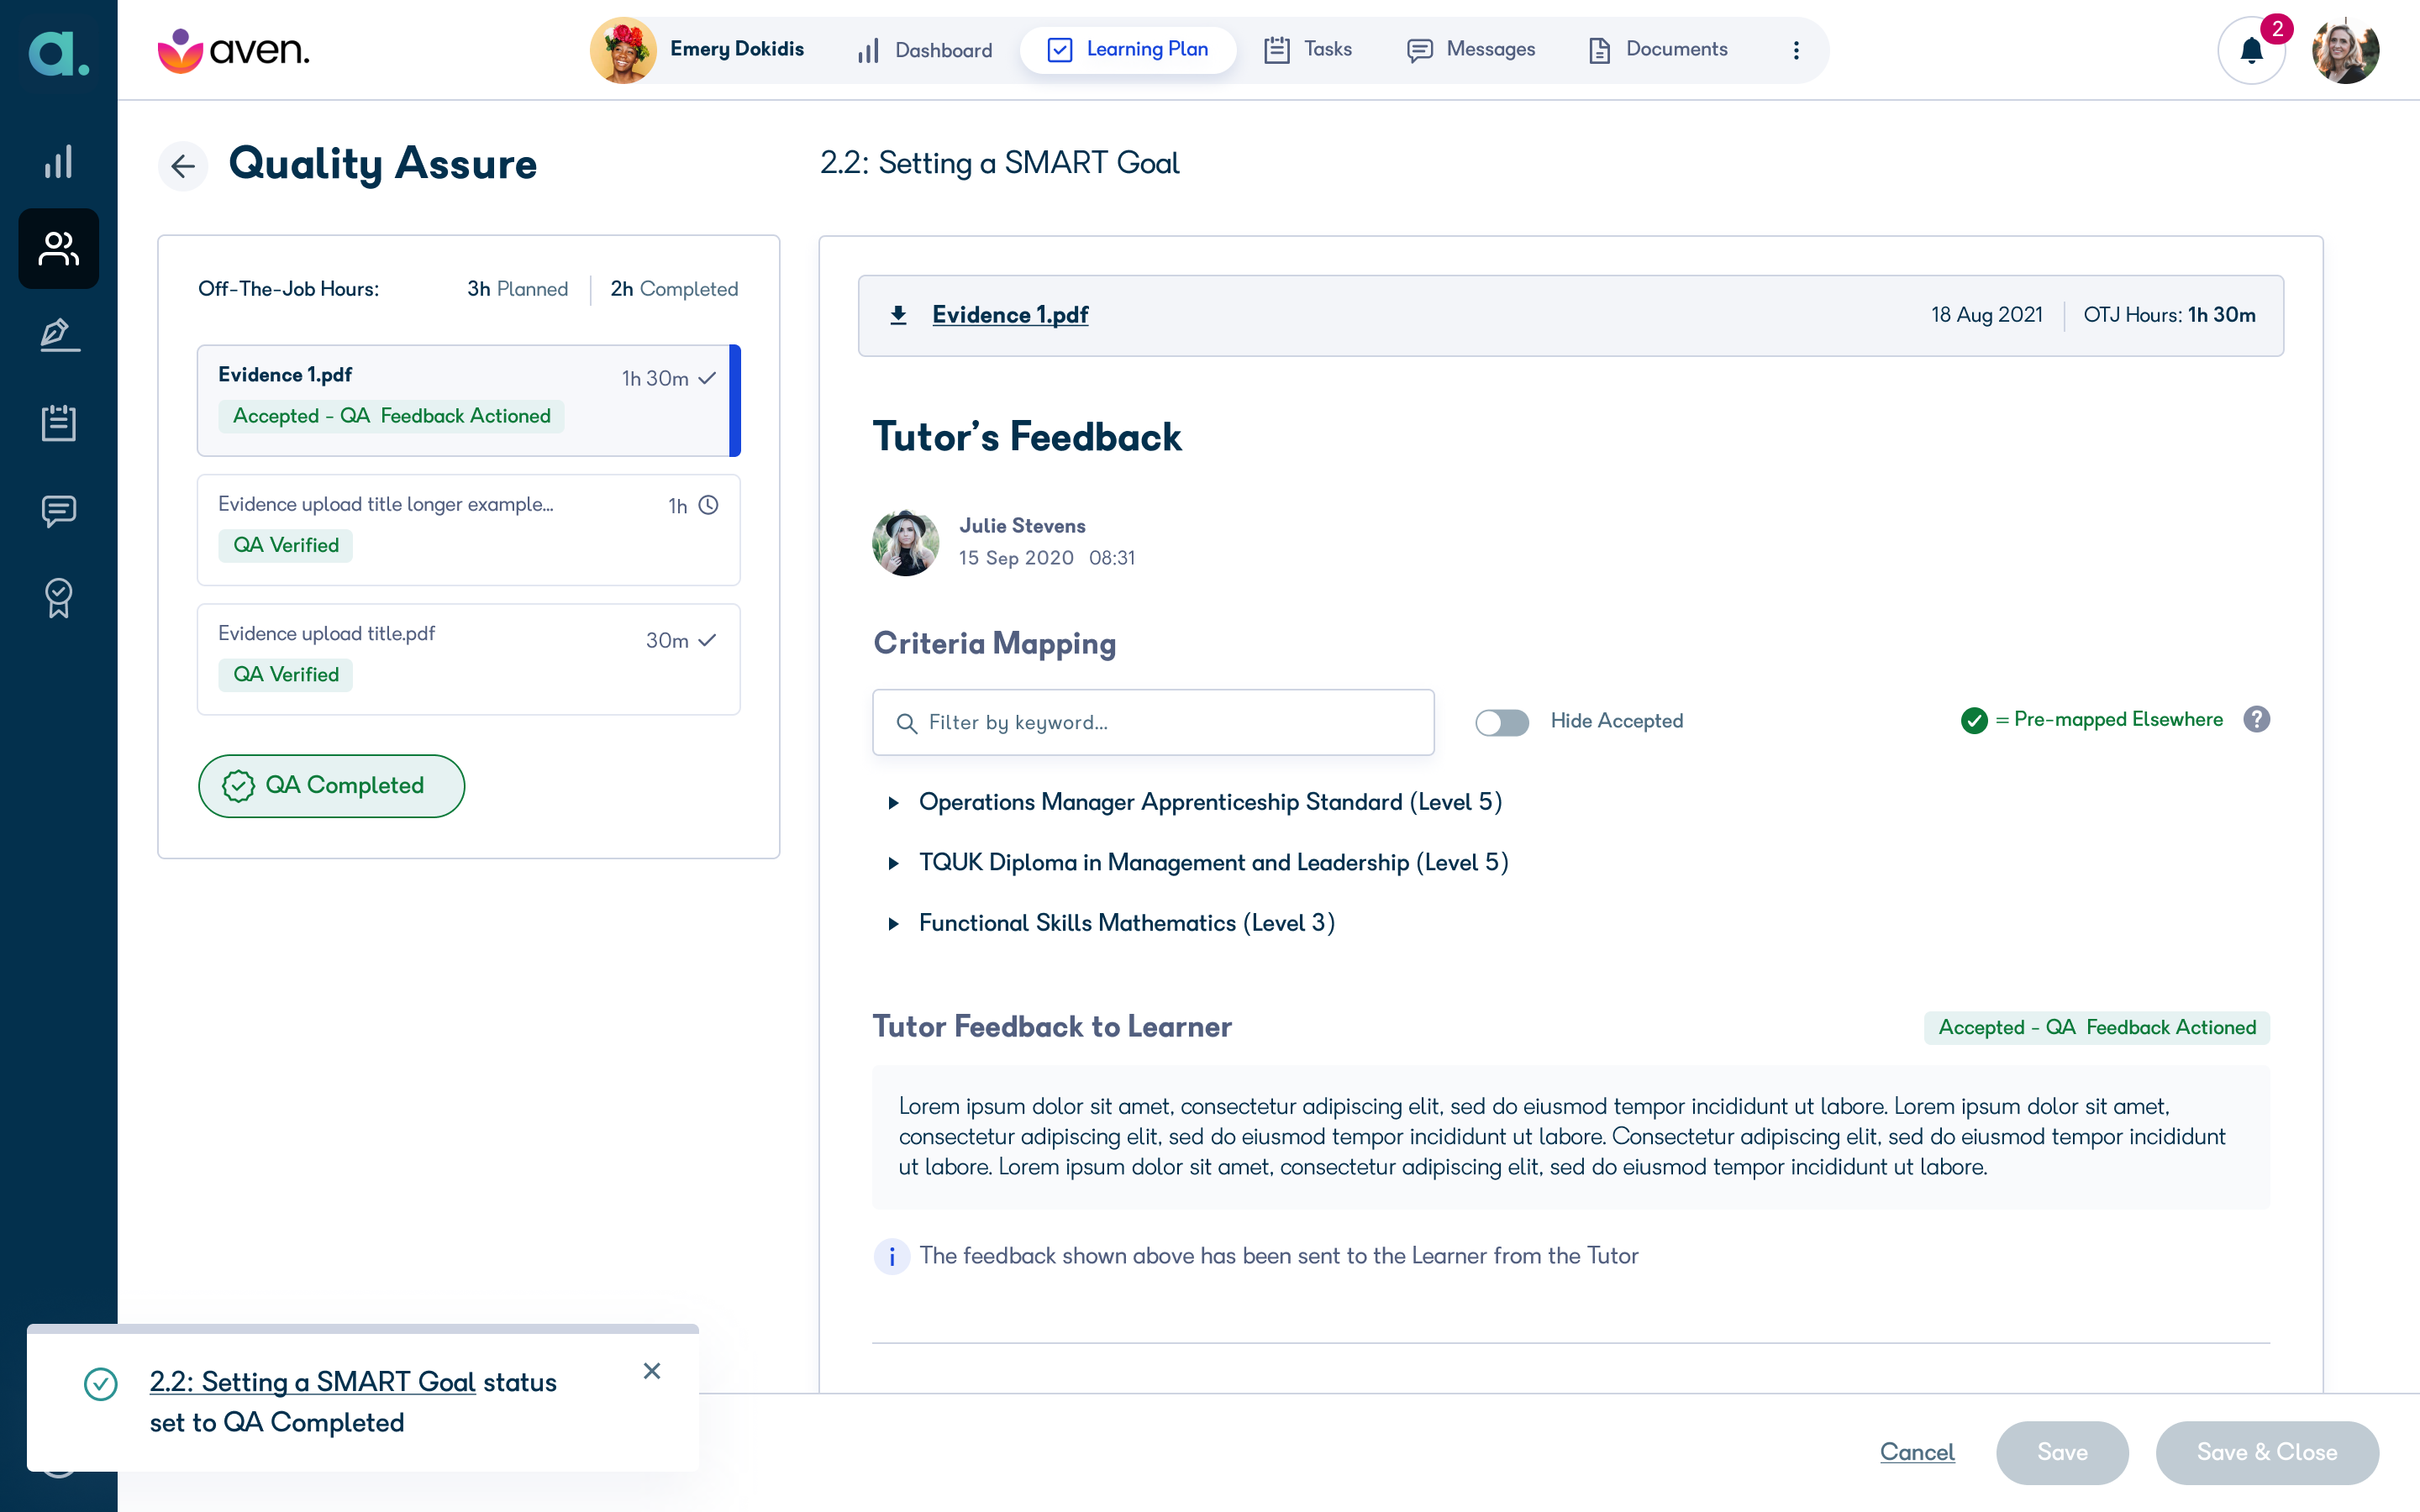Image resolution: width=2420 pixels, height=1512 pixels.
Task: Click the QA Completed button
Action: [x=331, y=786]
